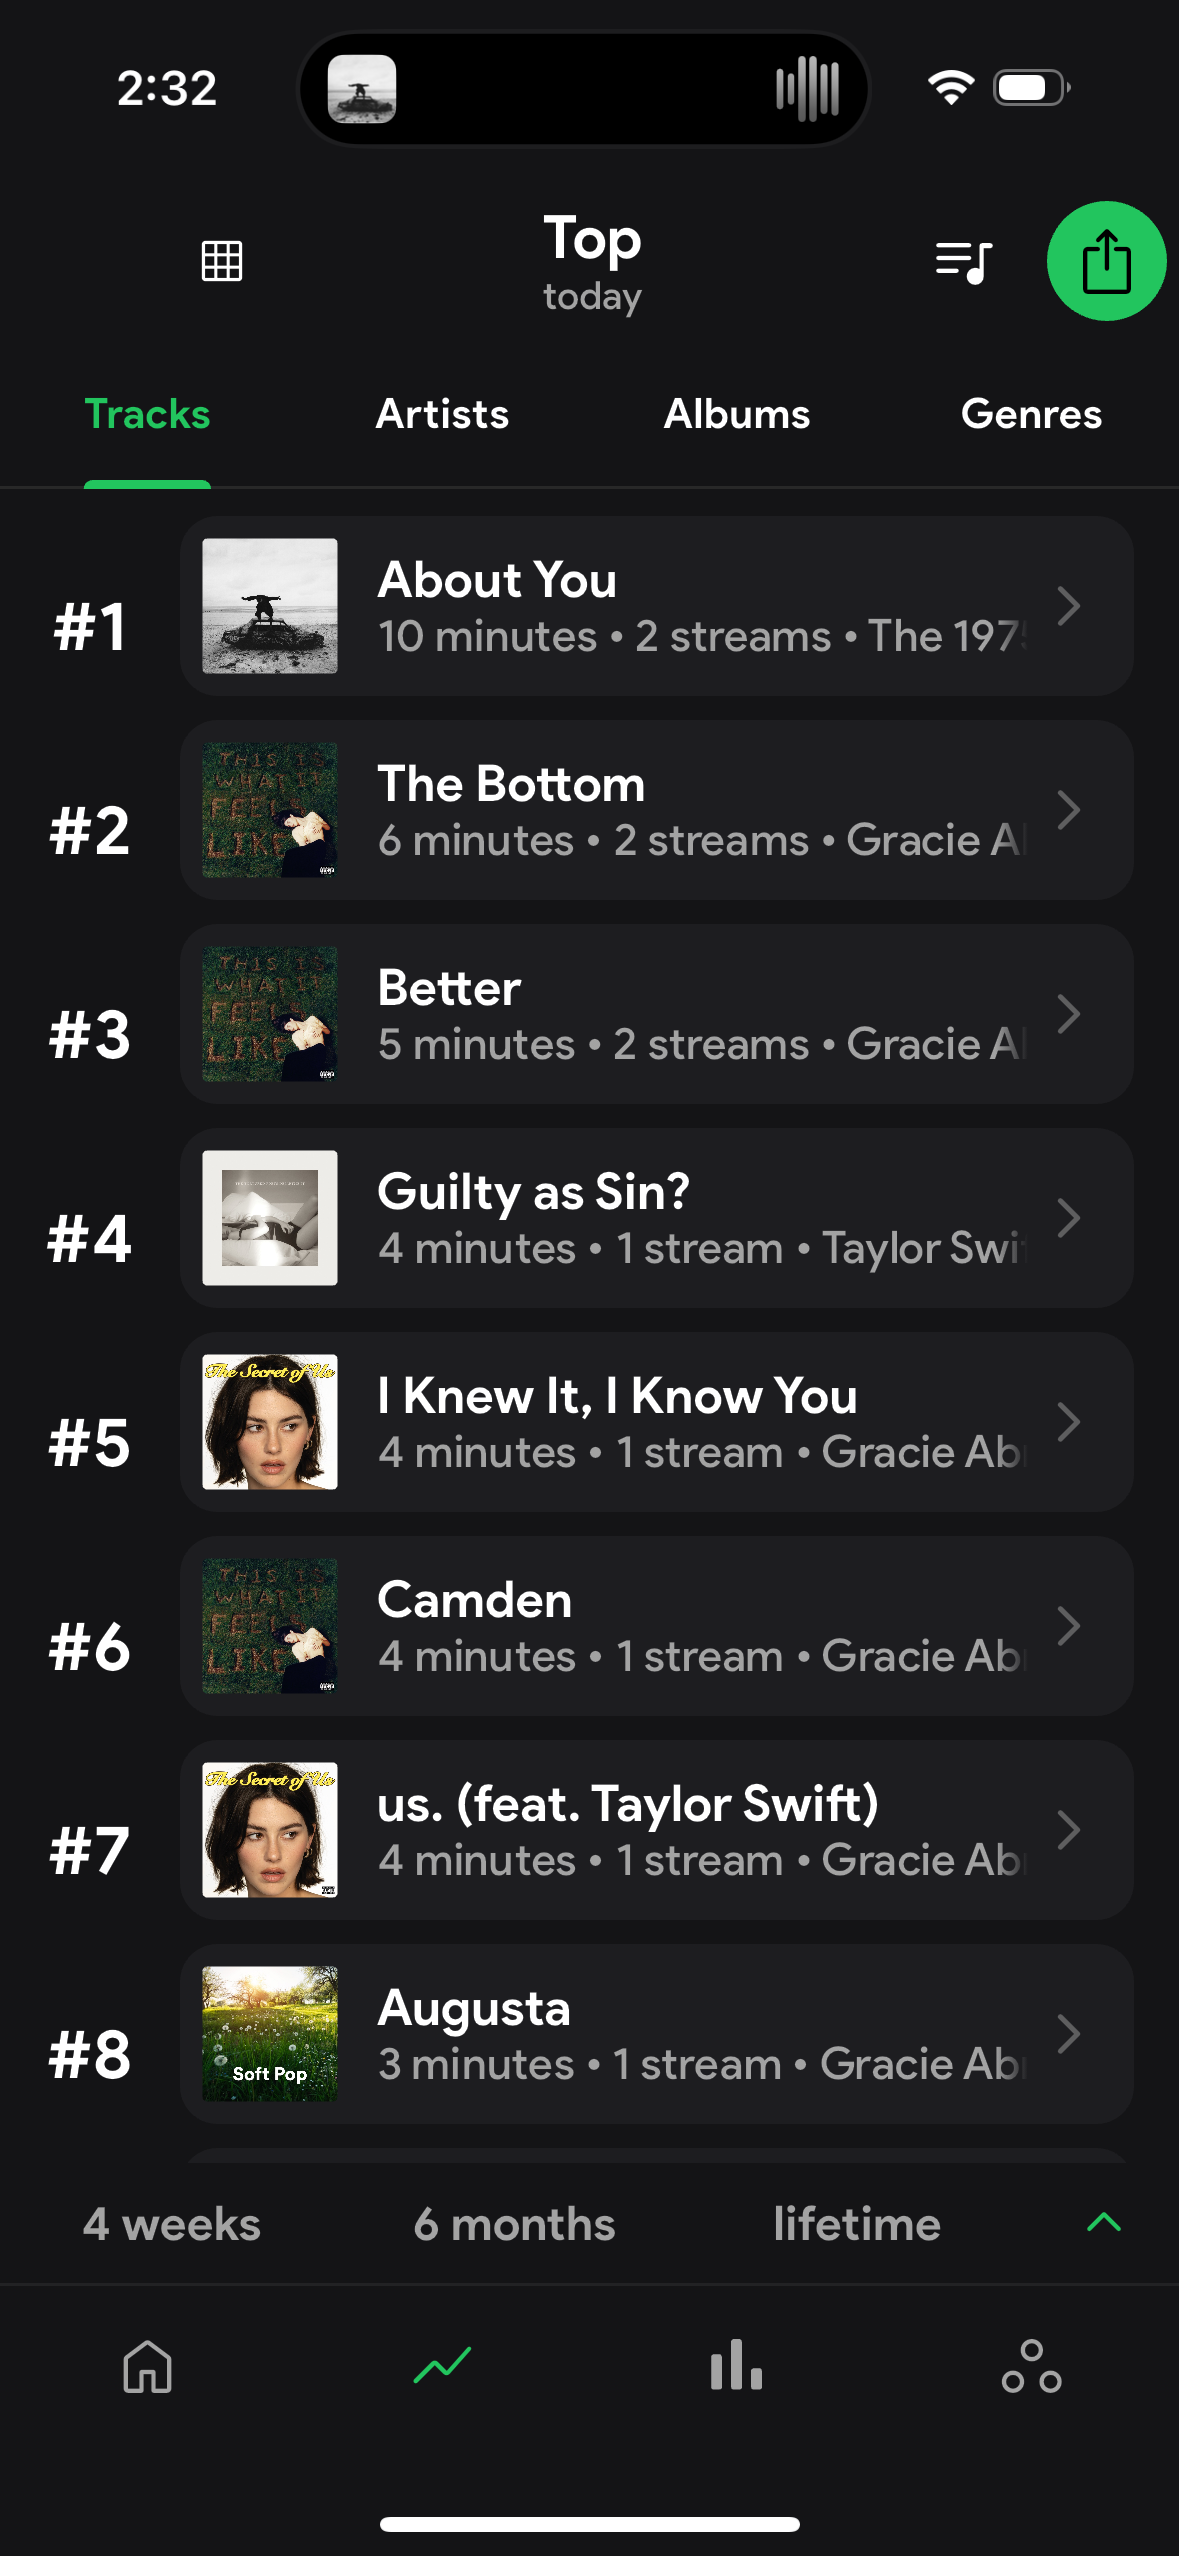This screenshot has width=1179, height=2556.
Task: Open The Bottom track entry
Action: click(656, 810)
